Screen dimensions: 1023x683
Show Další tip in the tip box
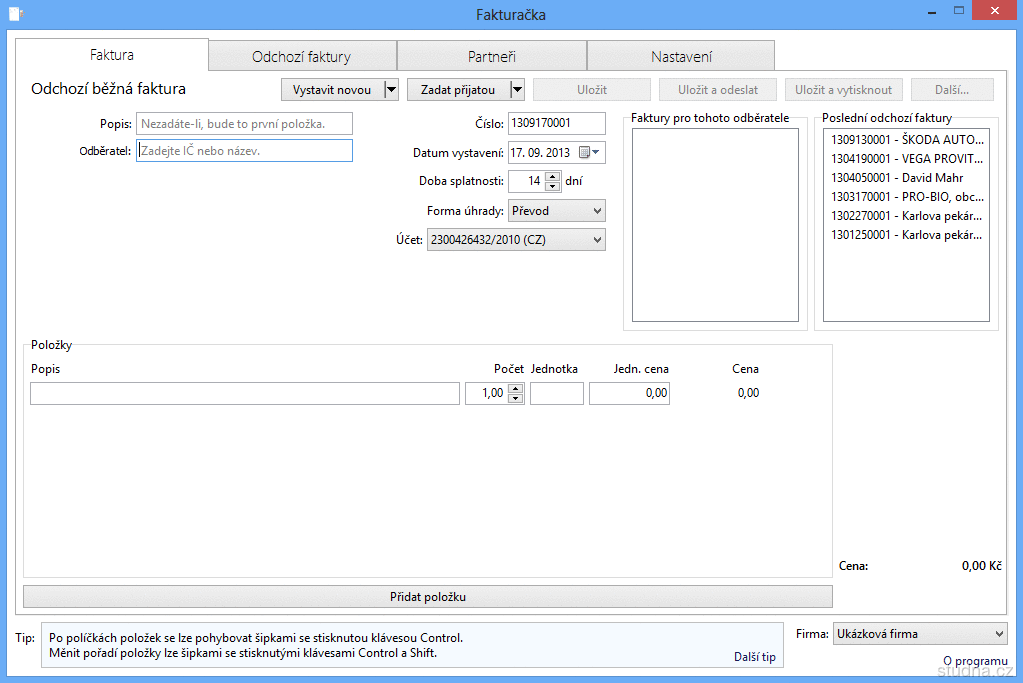pos(754,657)
